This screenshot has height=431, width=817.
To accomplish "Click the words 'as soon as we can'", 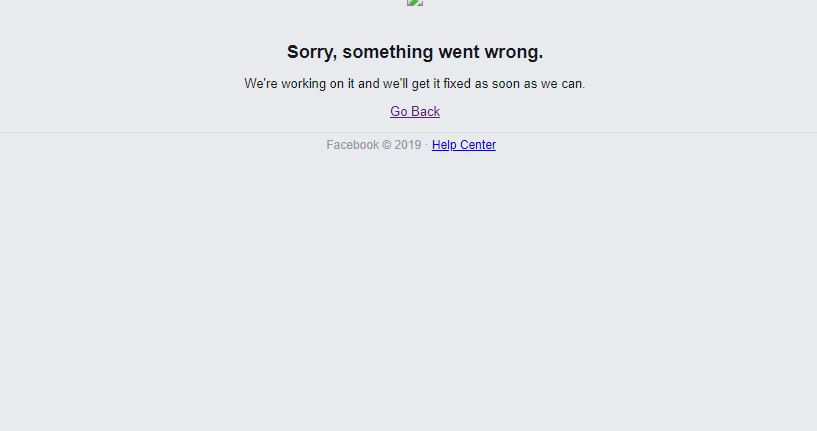I will click(x=528, y=84).
